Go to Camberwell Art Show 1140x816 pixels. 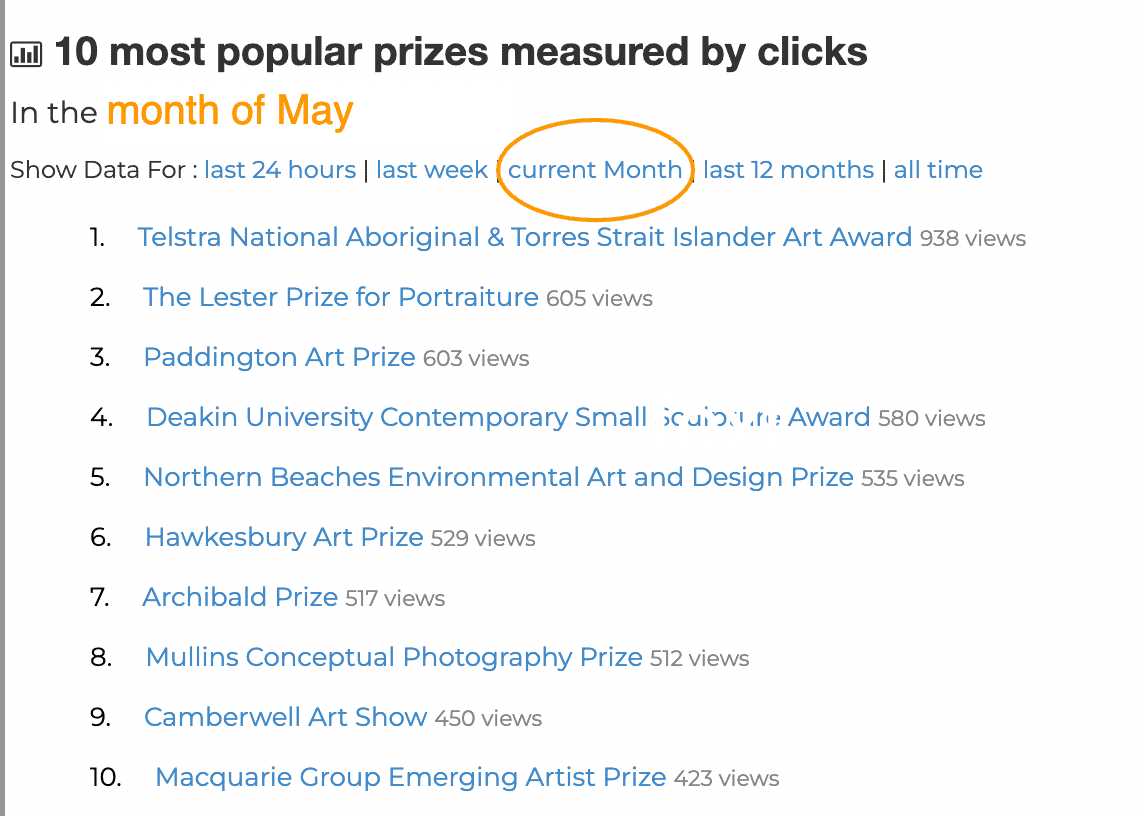(285, 717)
